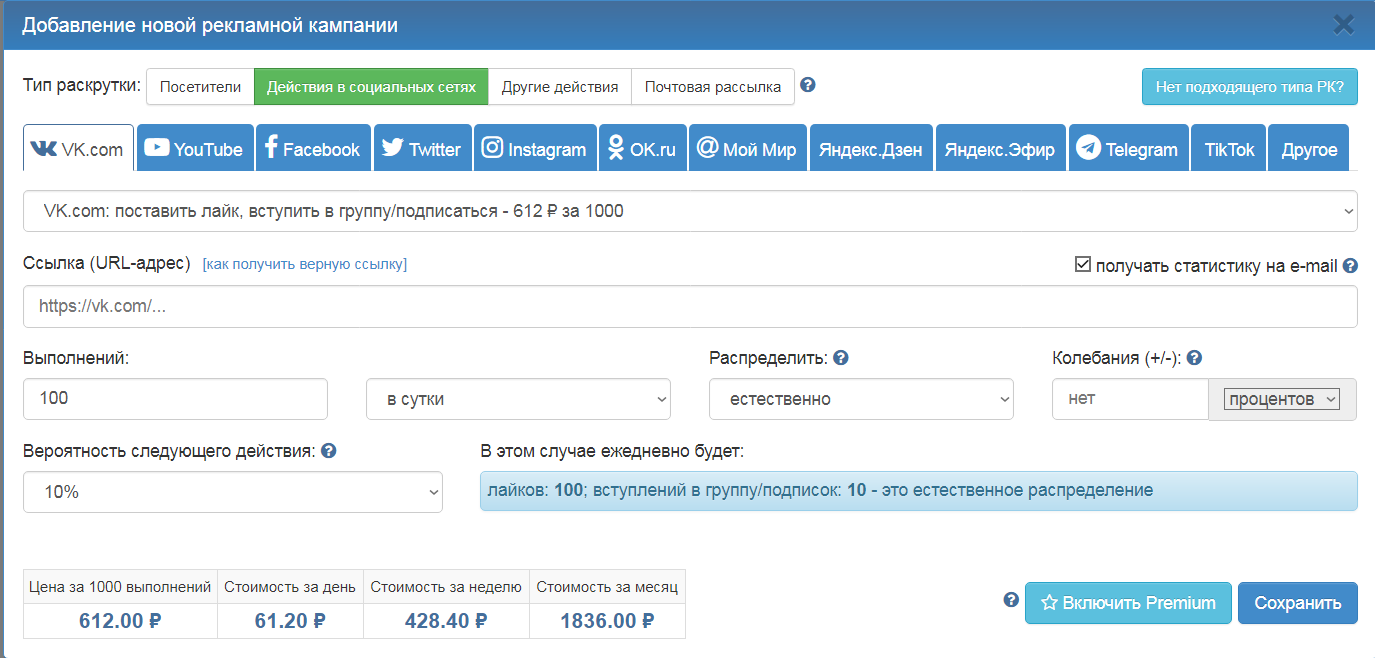Choose Другие действия promotion type
The width and height of the screenshot is (1375, 658).
pyautogui.click(x=560, y=87)
